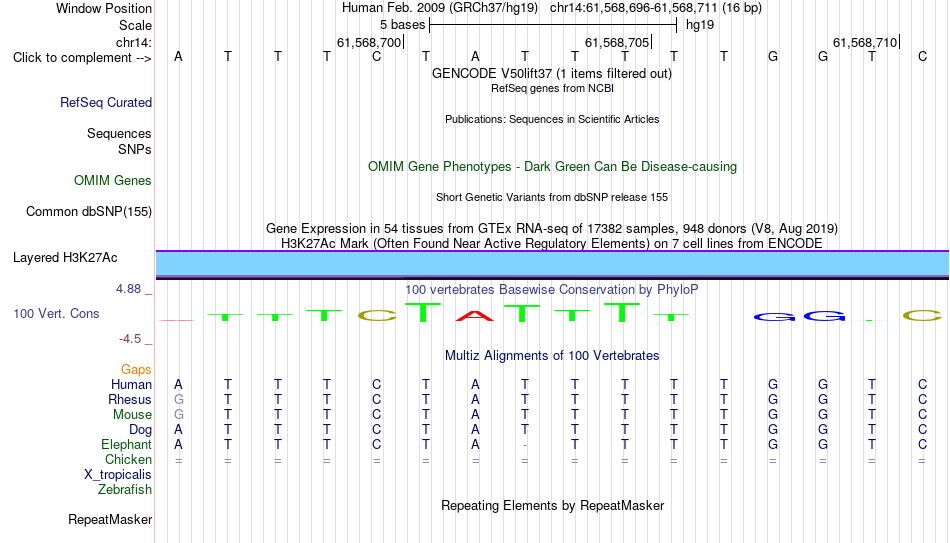
Task: Click the Multiz Alignments of 100 Vertebrates title
Action: pos(552,356)
